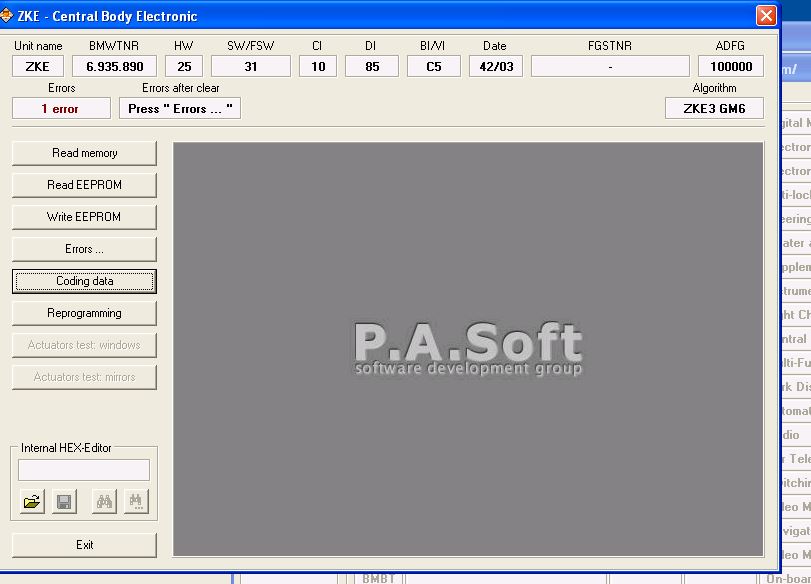Click the open file folder icon
811x584 pixels.
click(x=33, y=502)
